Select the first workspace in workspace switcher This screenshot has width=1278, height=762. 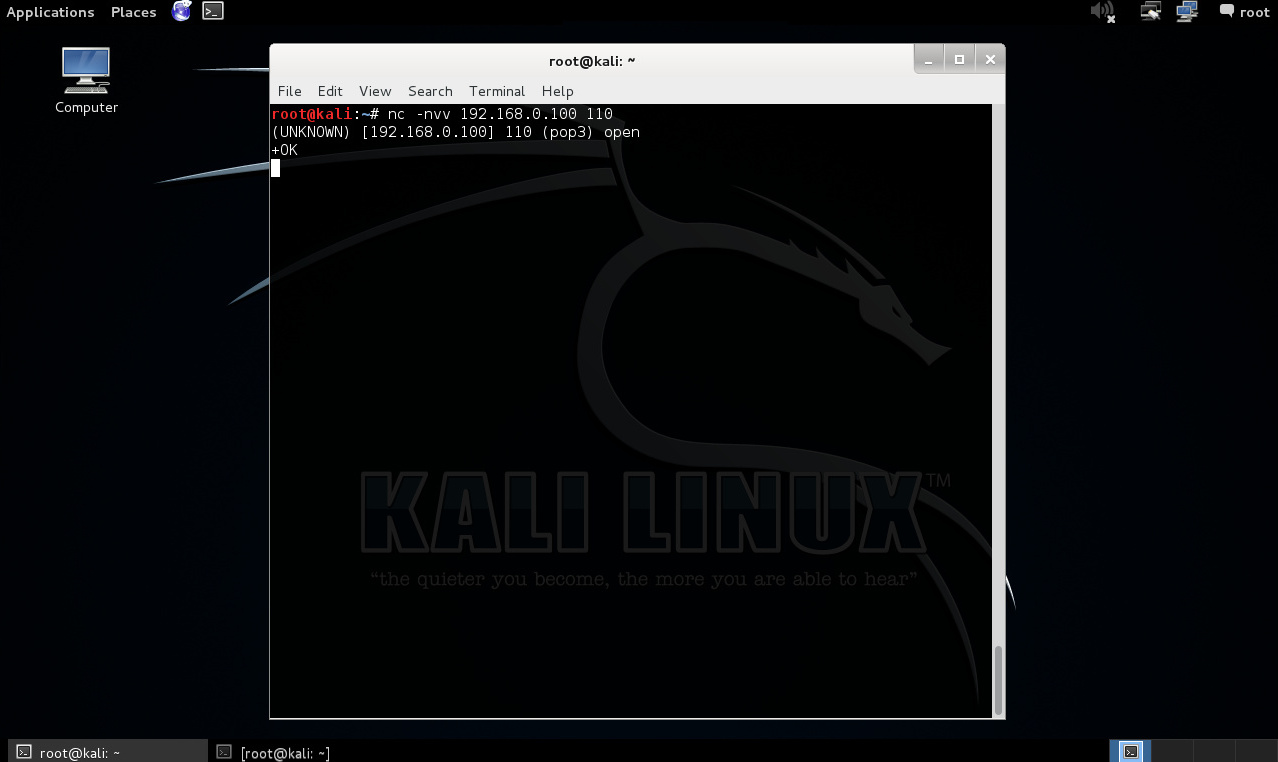pyautogui.click(x=1131, y=751)
